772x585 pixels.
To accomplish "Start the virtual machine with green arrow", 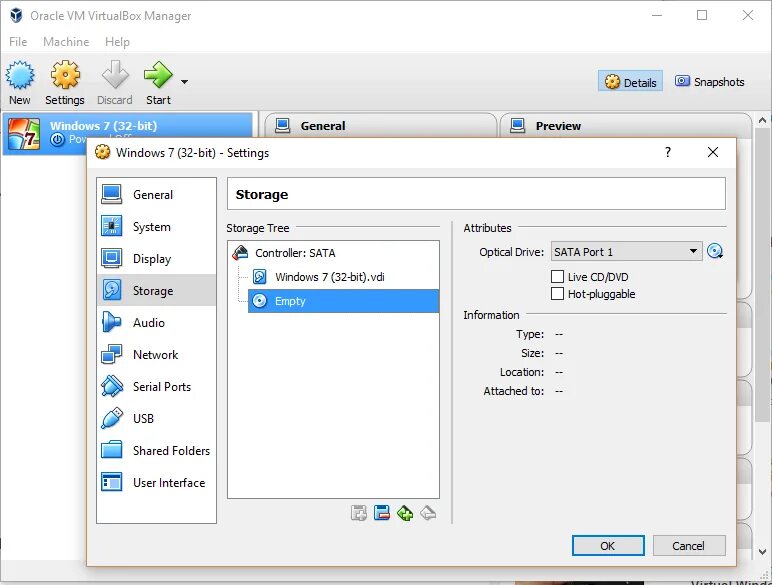I will 159,82.
